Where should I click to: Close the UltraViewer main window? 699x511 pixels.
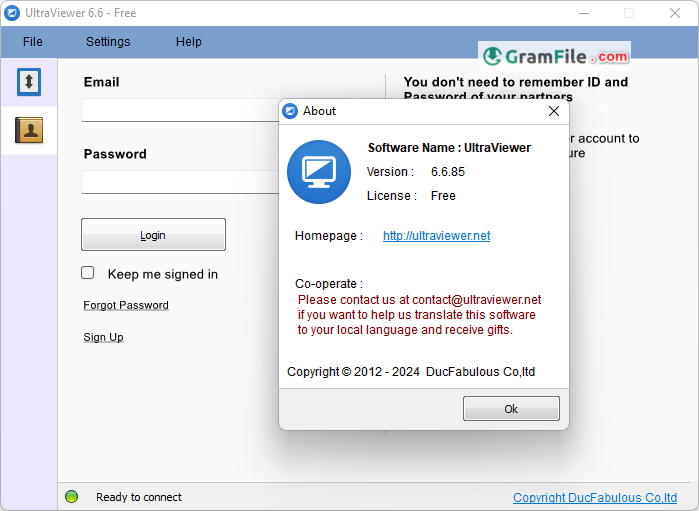675,13
